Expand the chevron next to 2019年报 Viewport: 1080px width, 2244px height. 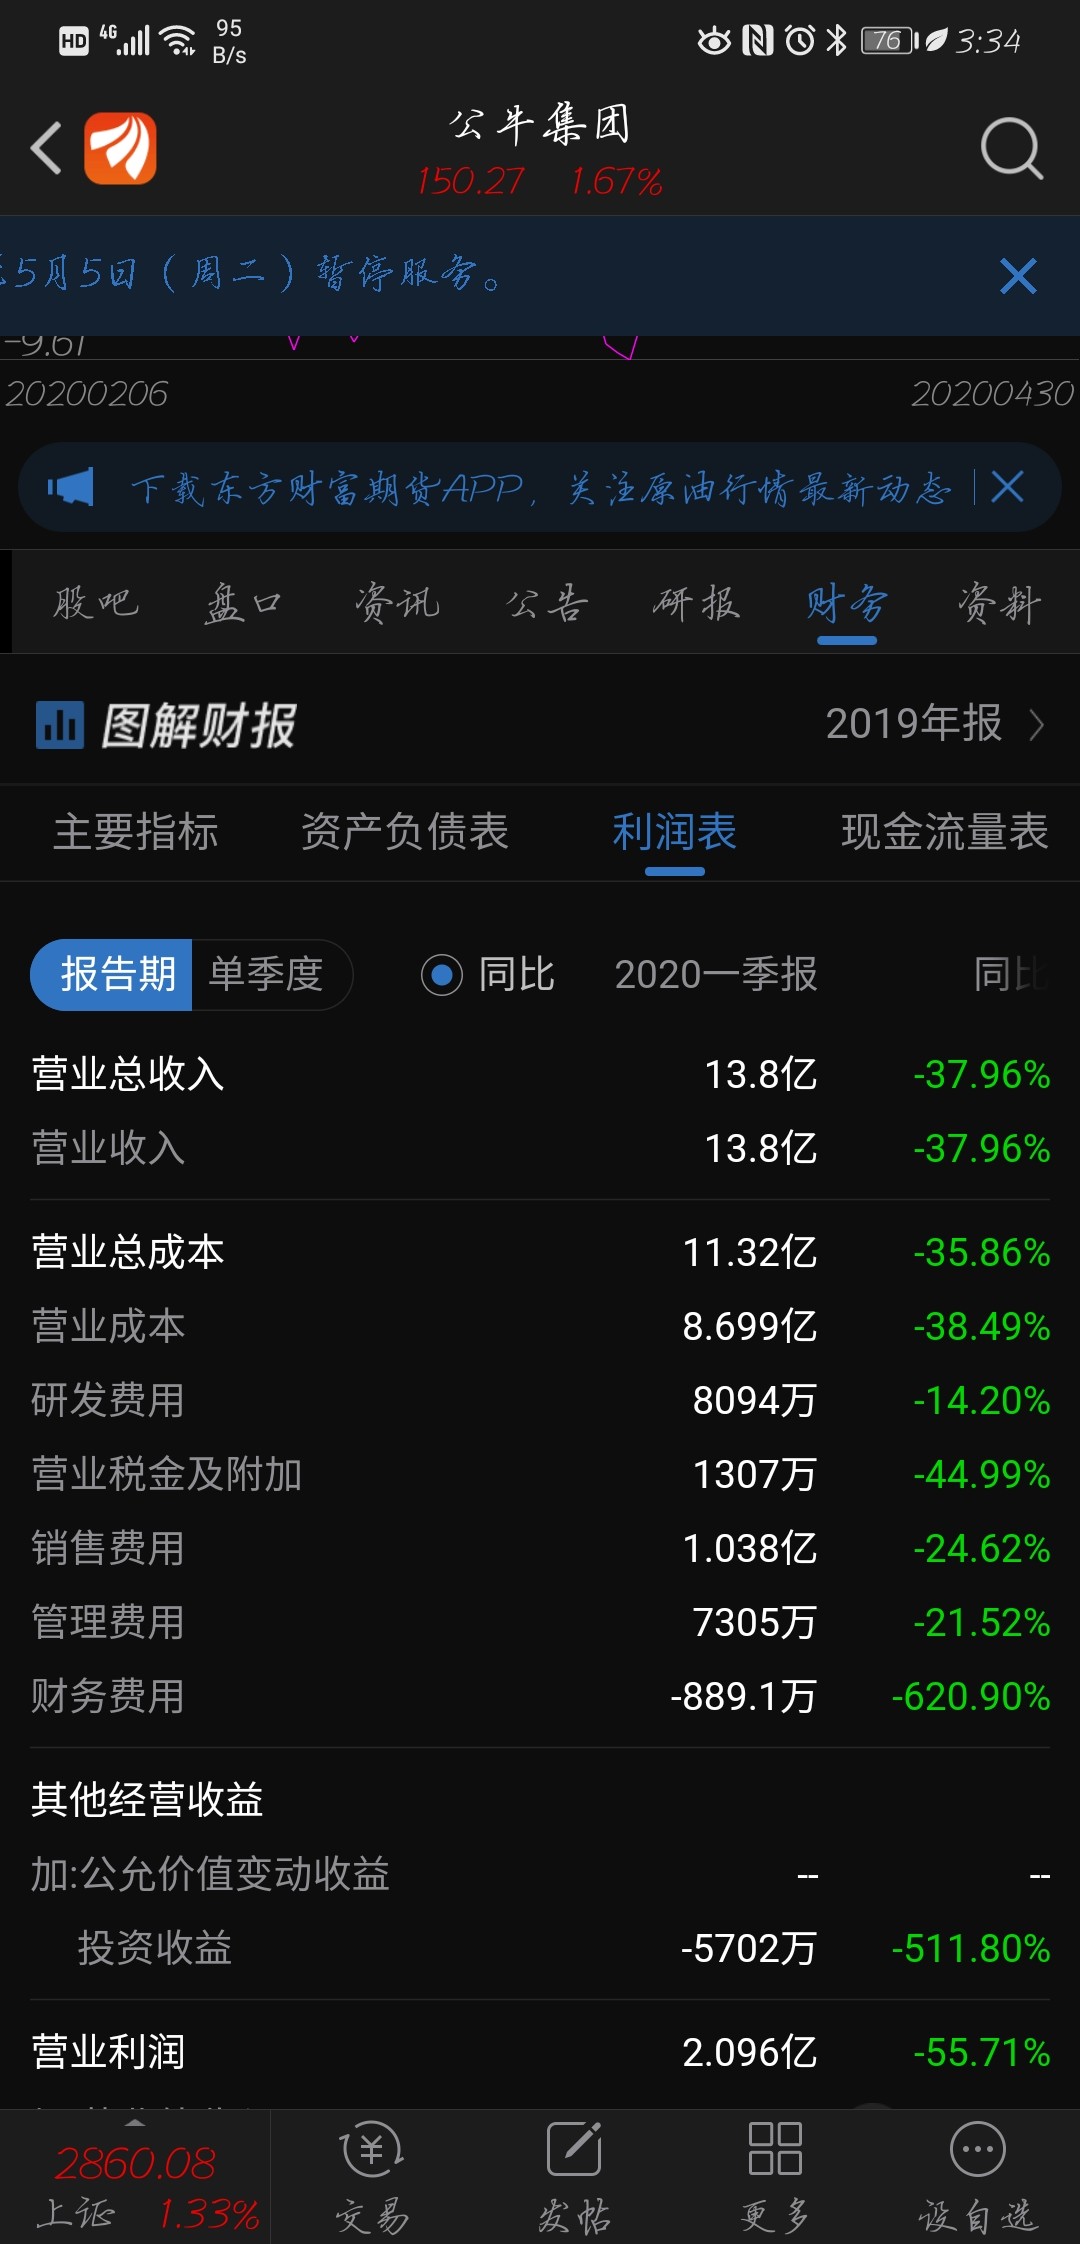point(1037,724)
